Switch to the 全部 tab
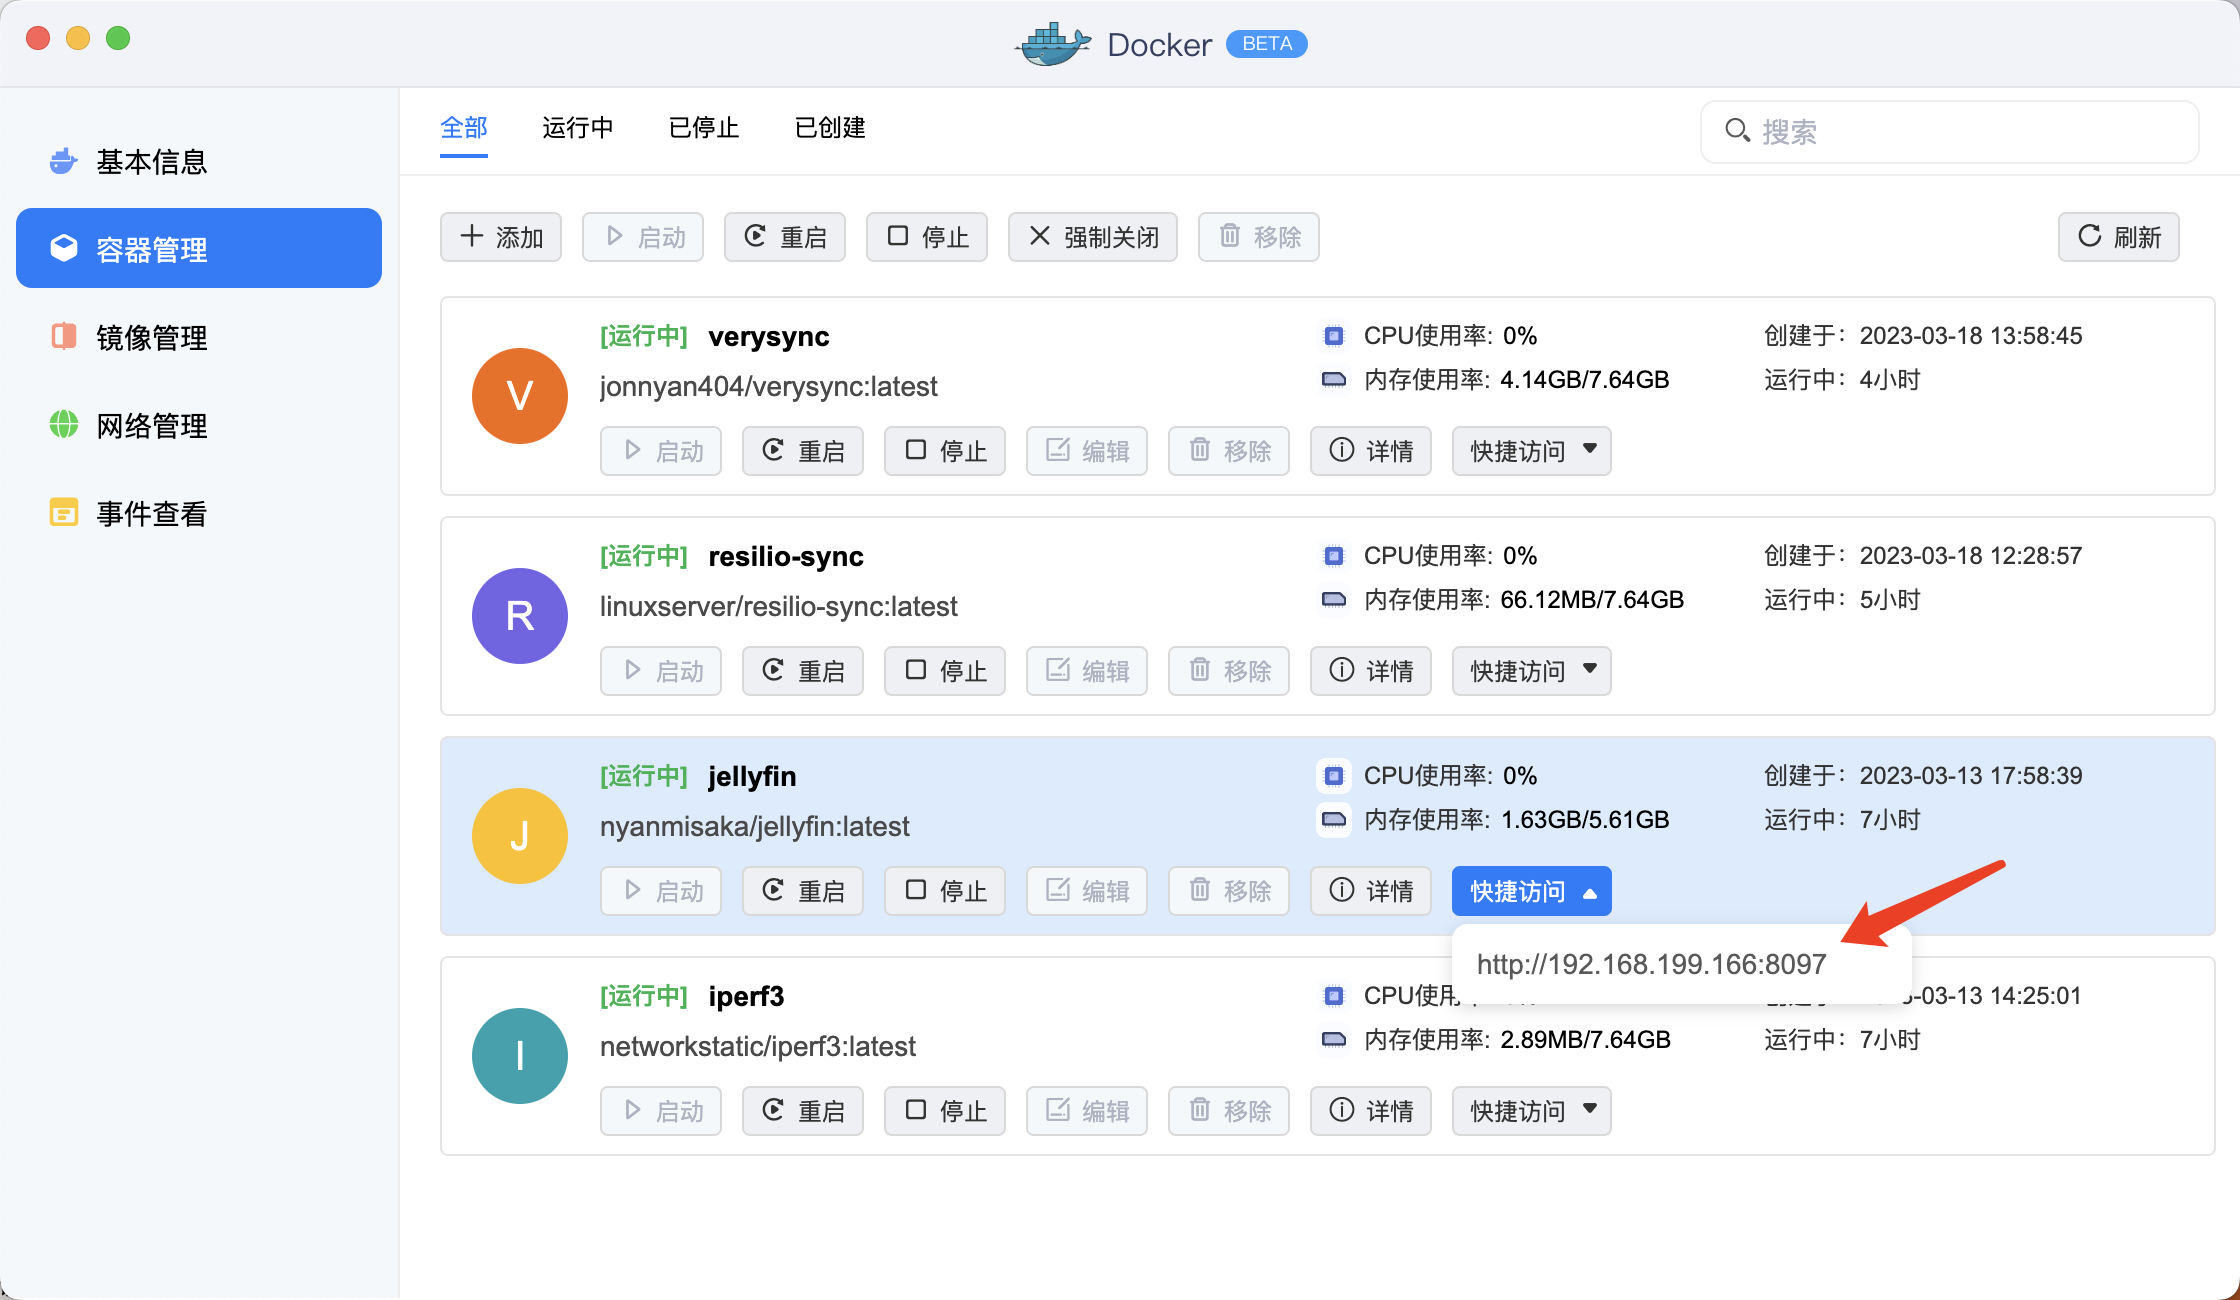This screenshot has width=2240, height=1300. (464, 128)
